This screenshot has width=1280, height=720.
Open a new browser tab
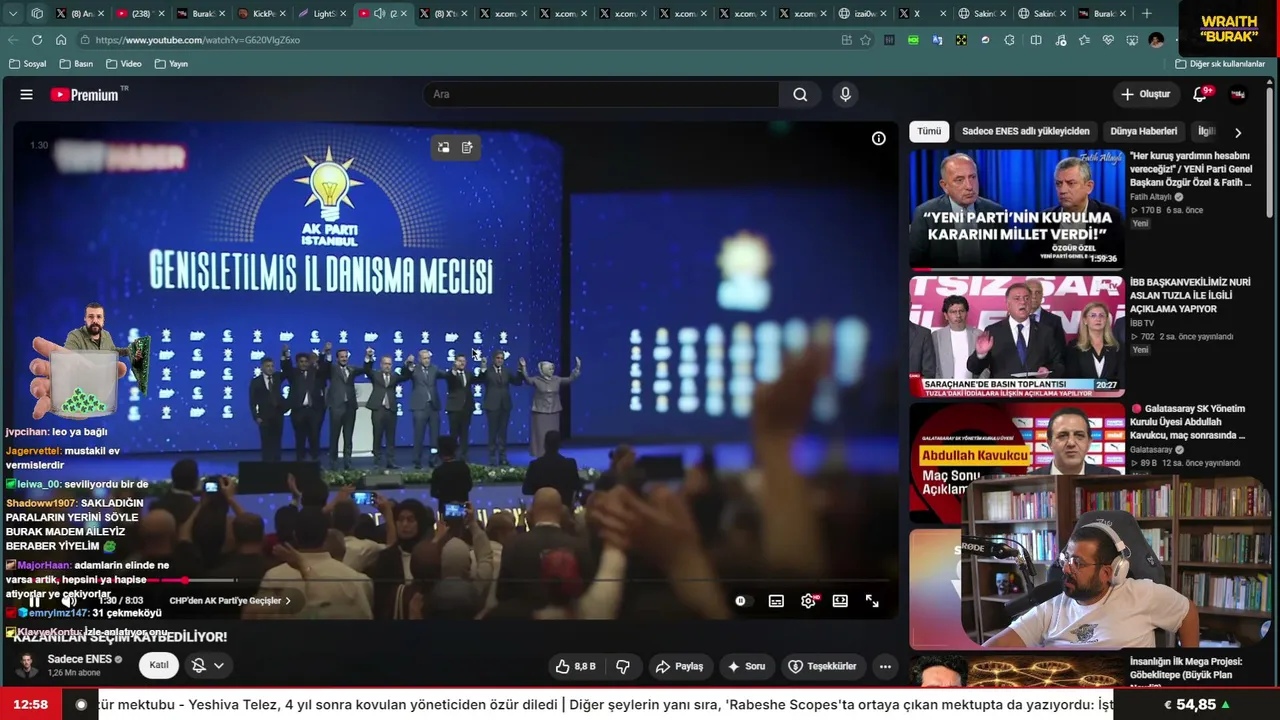1146,14
